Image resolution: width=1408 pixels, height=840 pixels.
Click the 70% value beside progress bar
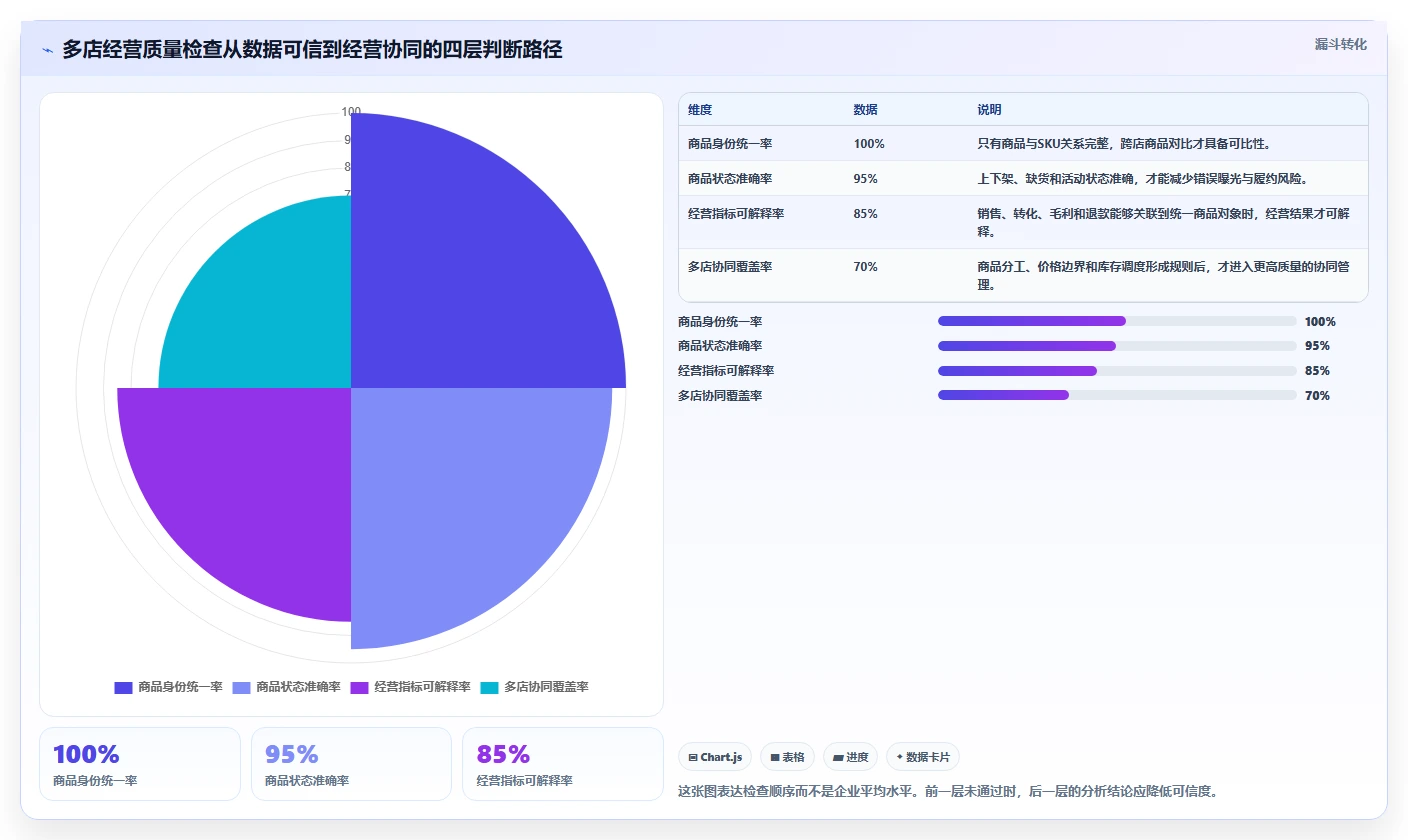(x=1317, y=396)
